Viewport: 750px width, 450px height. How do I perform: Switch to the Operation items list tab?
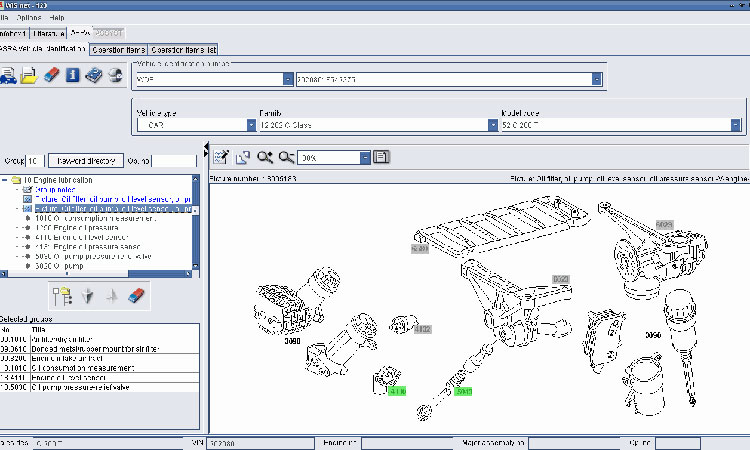point(184,48)
